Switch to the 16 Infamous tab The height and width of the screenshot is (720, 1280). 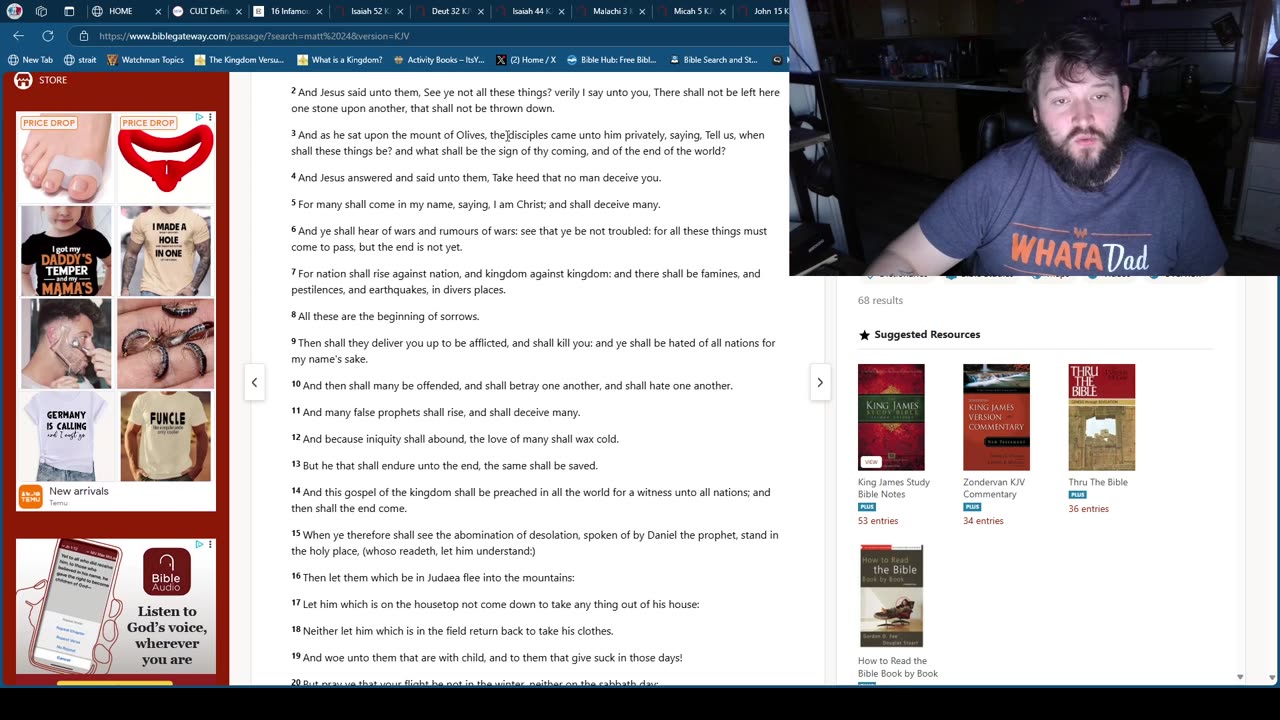(x=289, y=11)
